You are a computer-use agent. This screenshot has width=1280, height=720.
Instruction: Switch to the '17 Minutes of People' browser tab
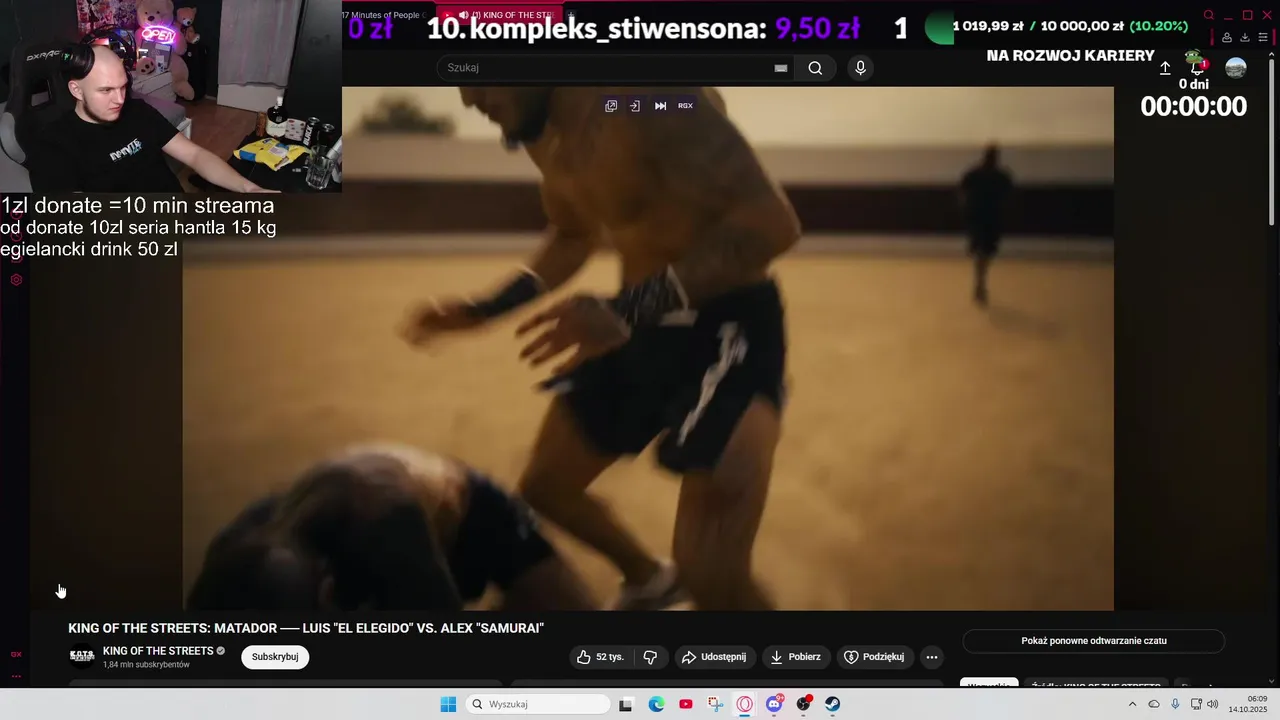383,15
